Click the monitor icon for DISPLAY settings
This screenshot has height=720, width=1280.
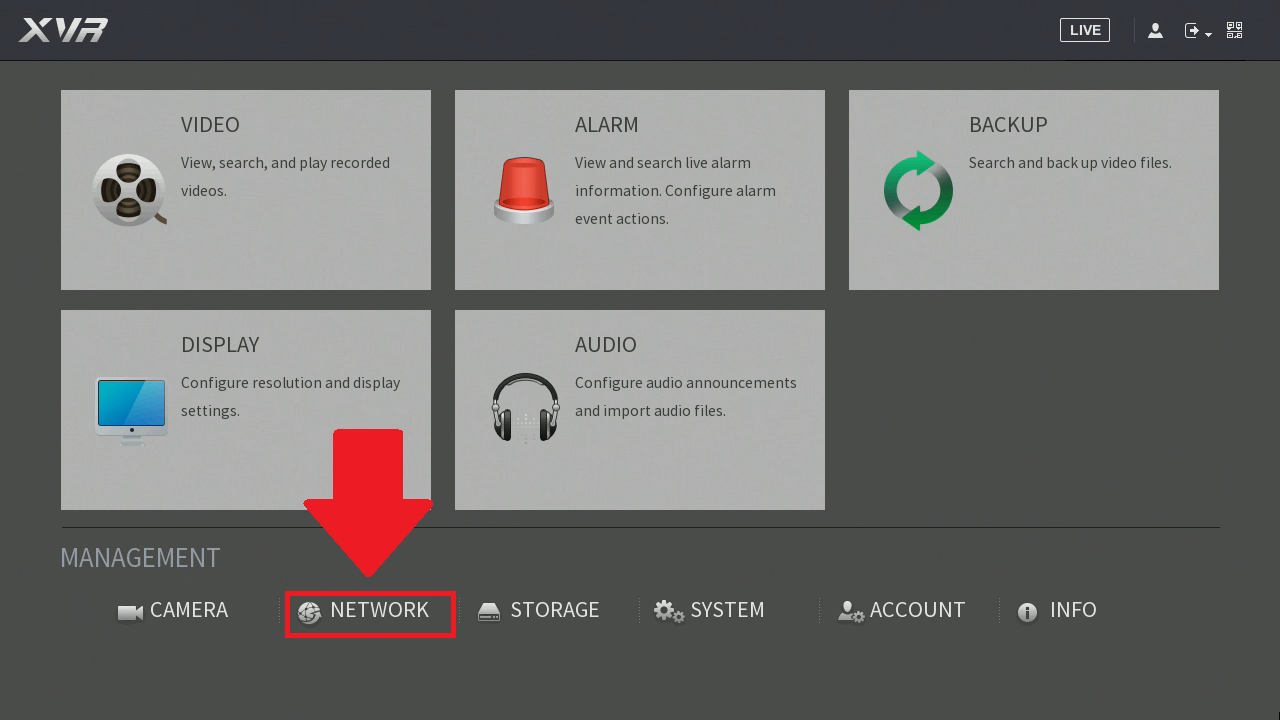click(130, 409)
